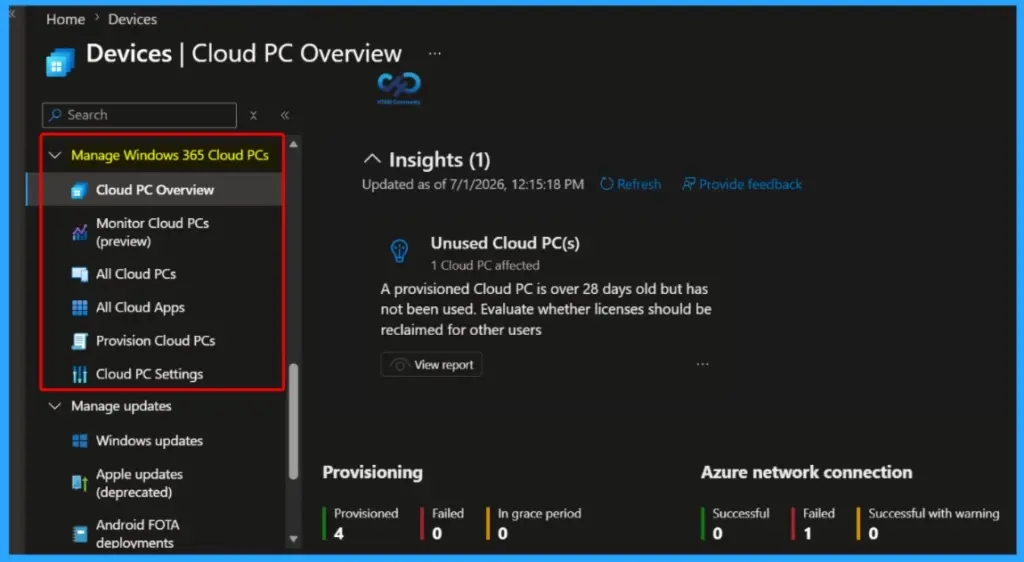Click the Azure network connection heading

pos(807,472)
